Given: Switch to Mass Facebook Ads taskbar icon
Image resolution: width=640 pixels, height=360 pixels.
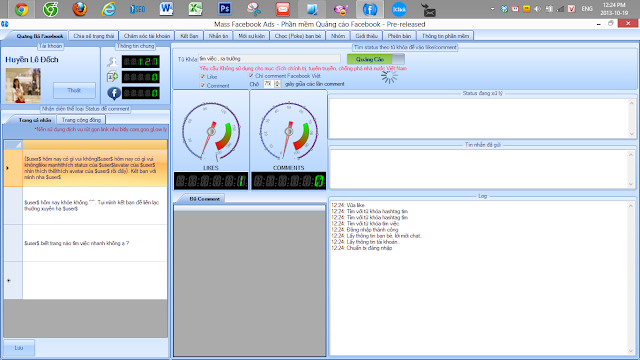Looking at the screenshot, I should click(370, 9).
